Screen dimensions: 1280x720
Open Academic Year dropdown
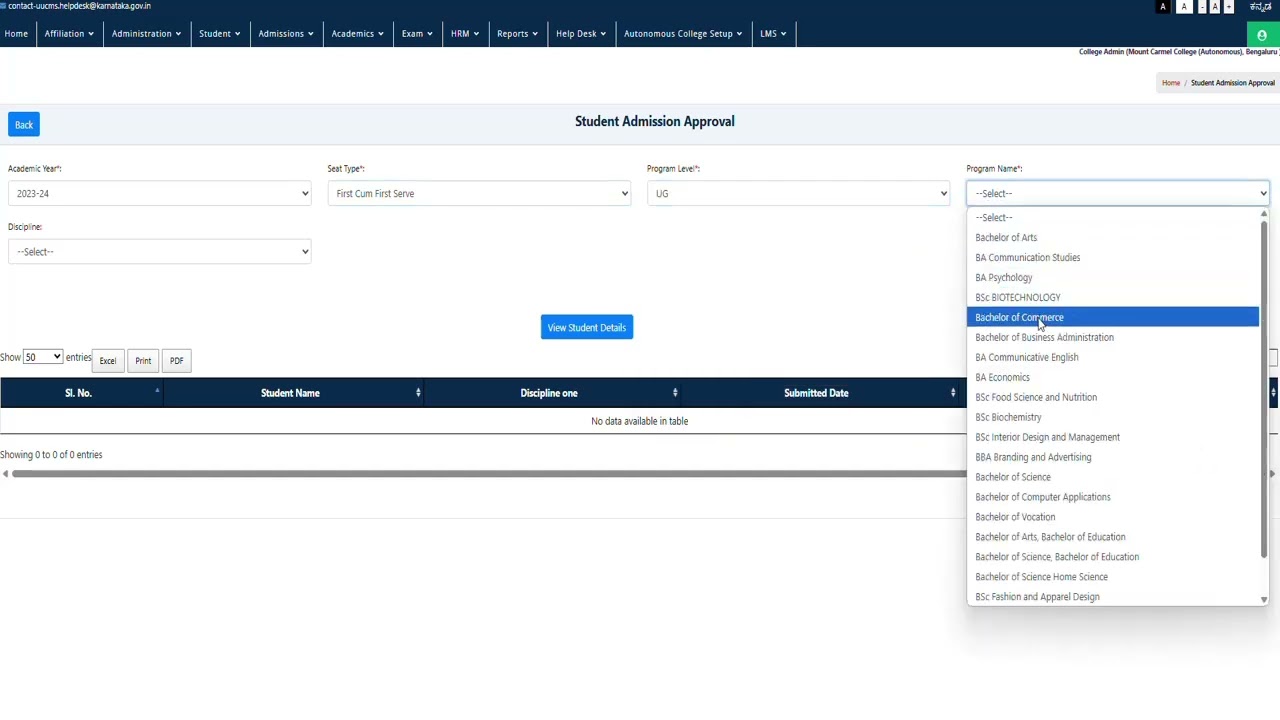point(160,194)
